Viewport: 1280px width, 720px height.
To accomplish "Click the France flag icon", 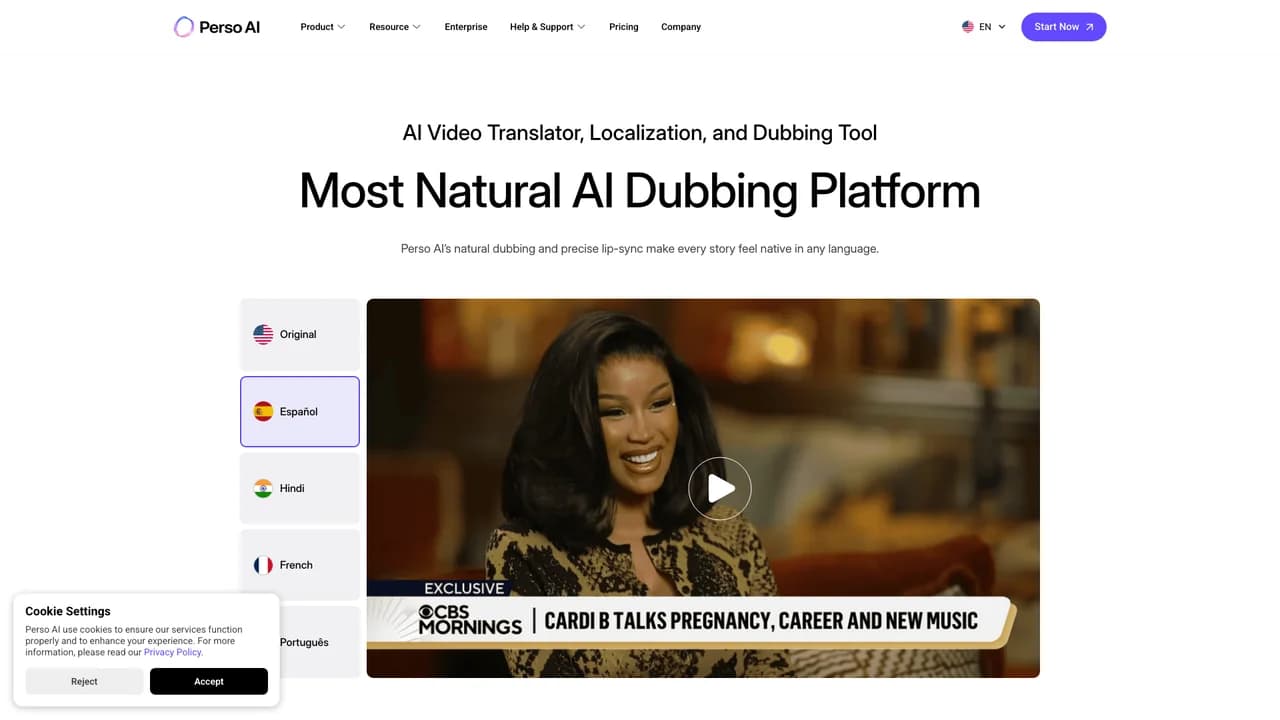I will (x=263, y=565).
